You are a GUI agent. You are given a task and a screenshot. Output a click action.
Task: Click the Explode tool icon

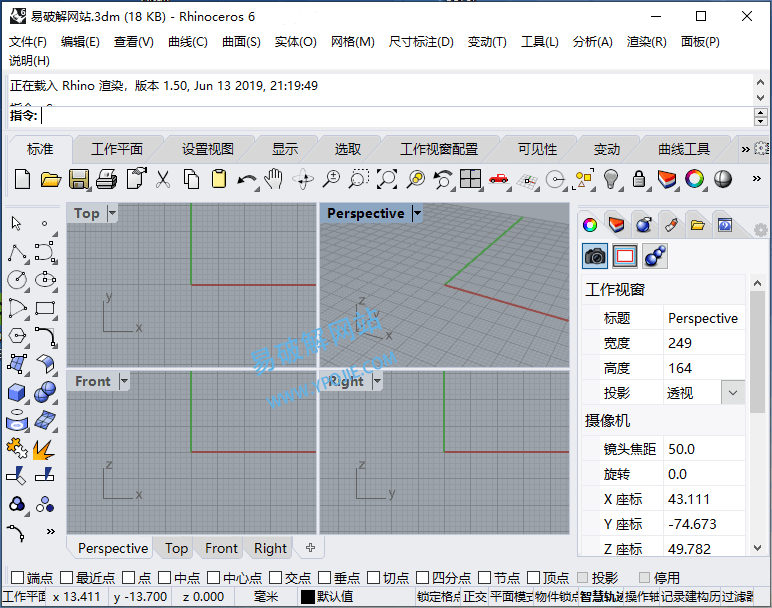click(x=44, y=448)
